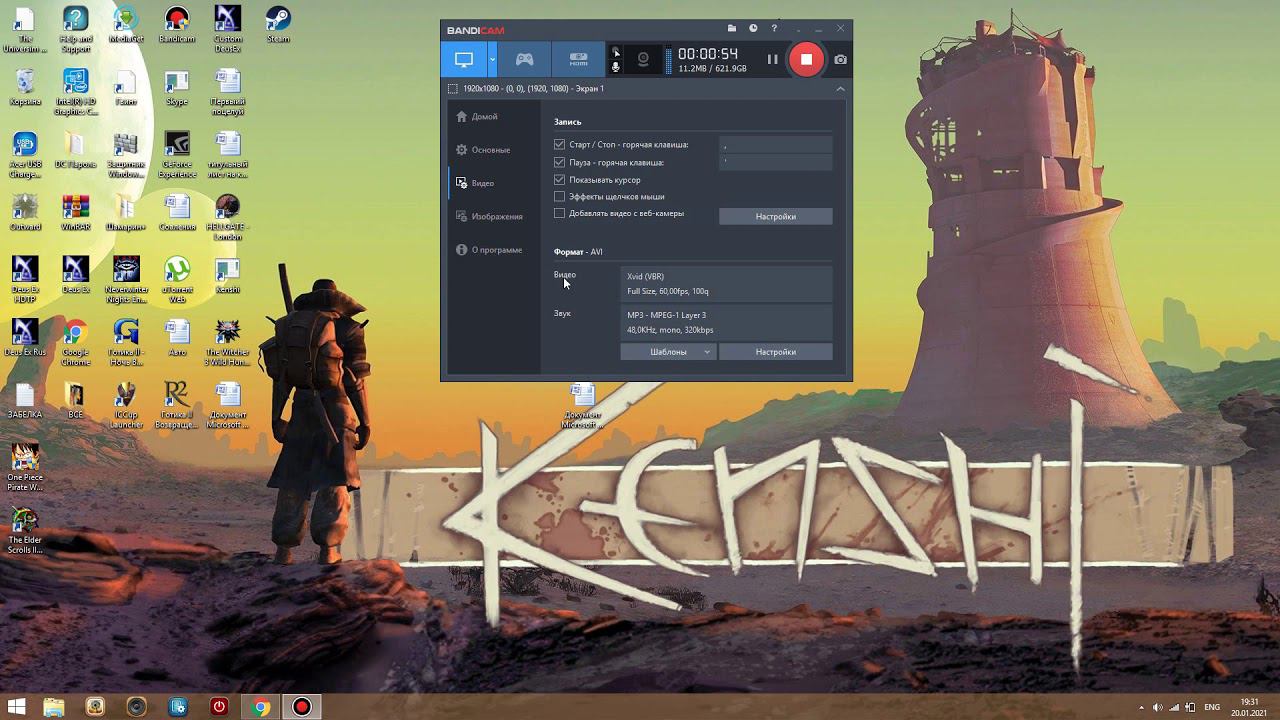
Task: Collapse the 1920x1080 recording area bar
Action: 840,89
